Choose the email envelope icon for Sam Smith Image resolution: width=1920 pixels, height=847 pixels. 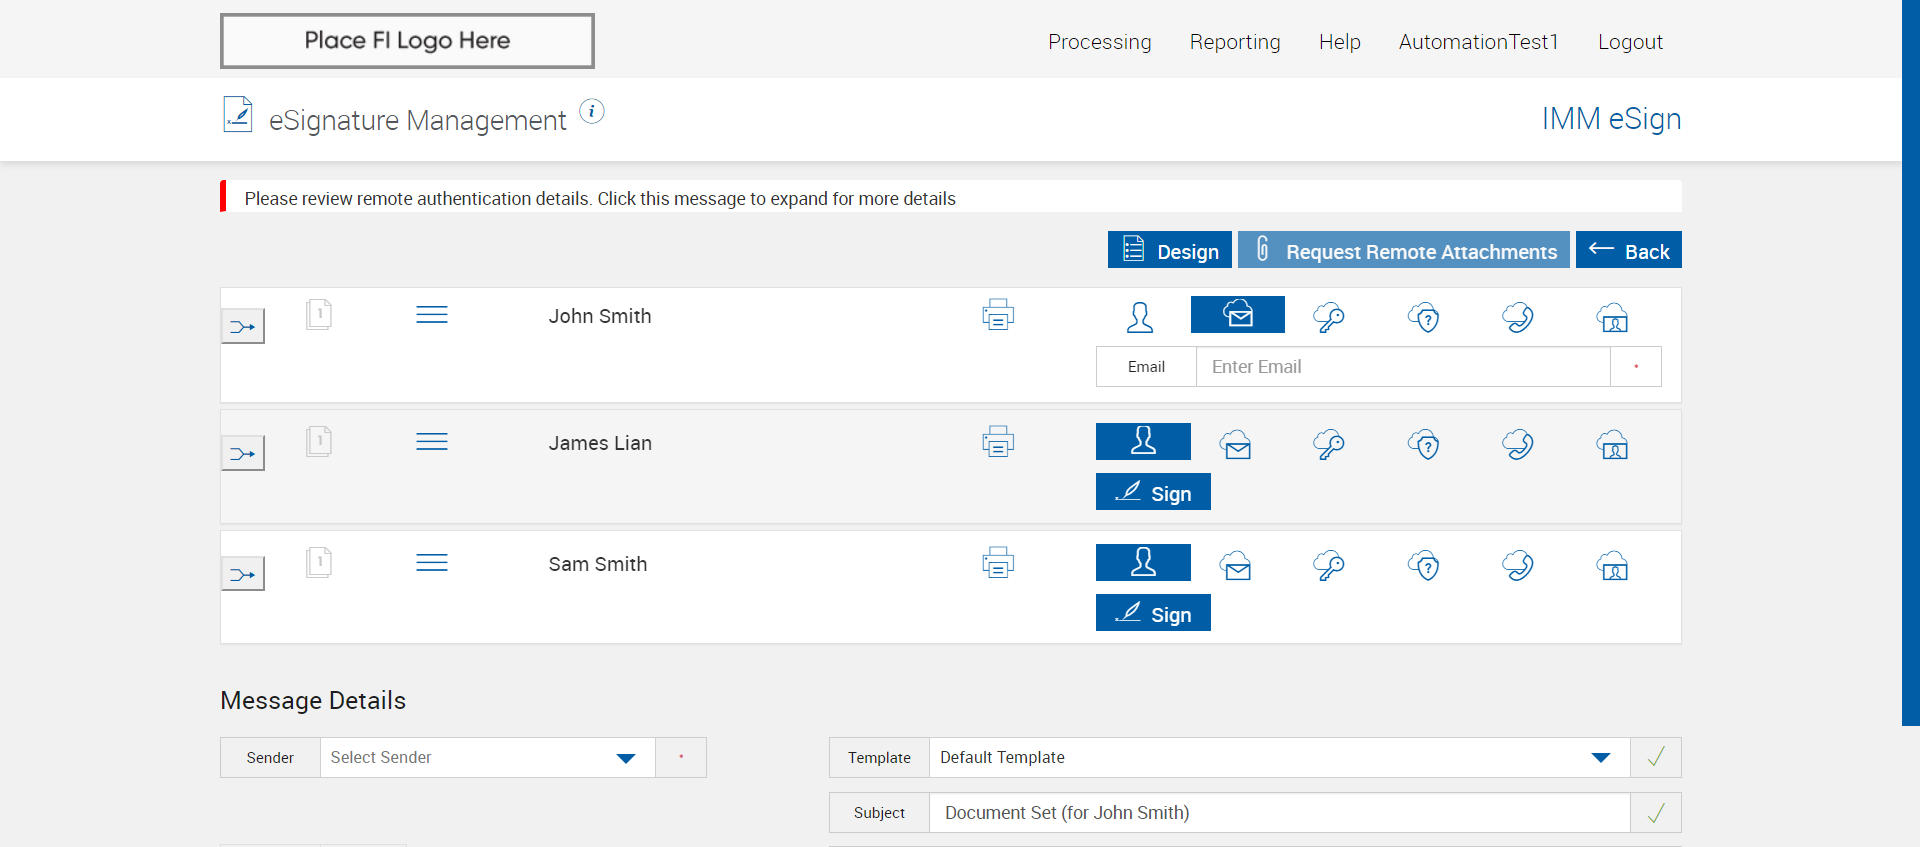pos(1236,565)
